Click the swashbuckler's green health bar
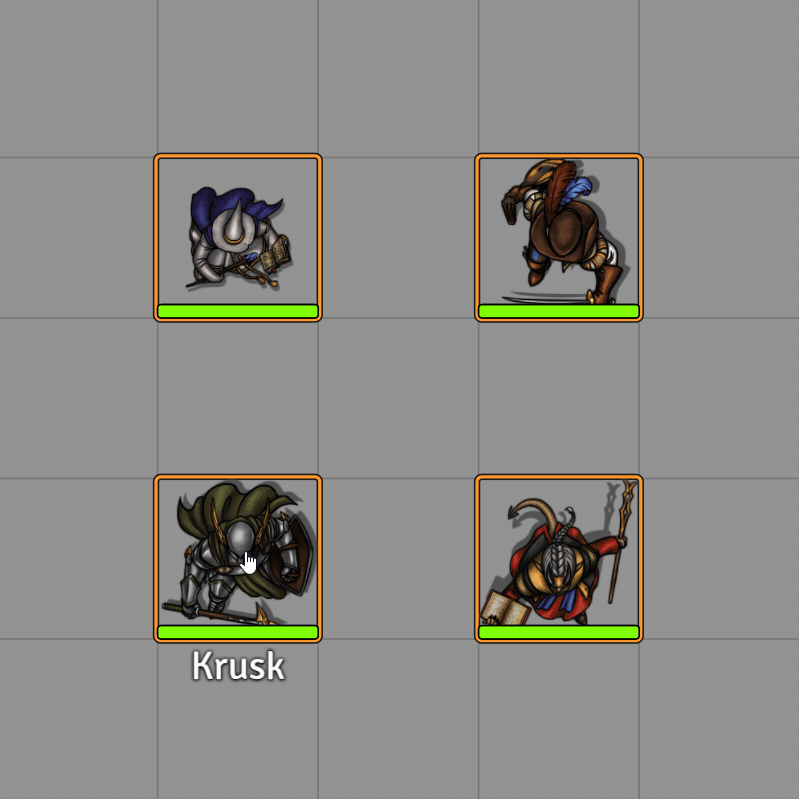Viewport: 799px width, 799px height. [x=559, y=311]
